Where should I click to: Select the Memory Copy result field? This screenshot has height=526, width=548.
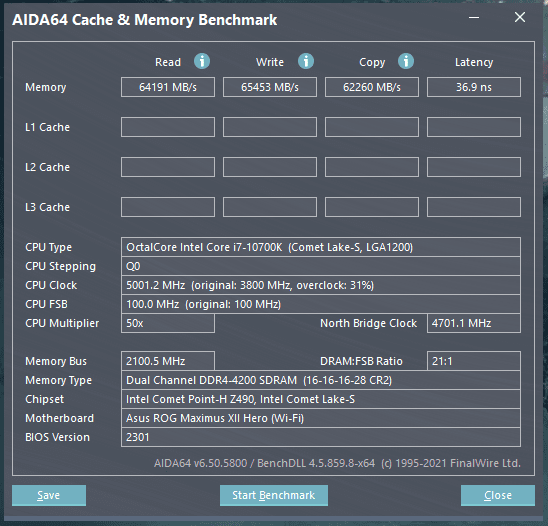tap(372, 87)
